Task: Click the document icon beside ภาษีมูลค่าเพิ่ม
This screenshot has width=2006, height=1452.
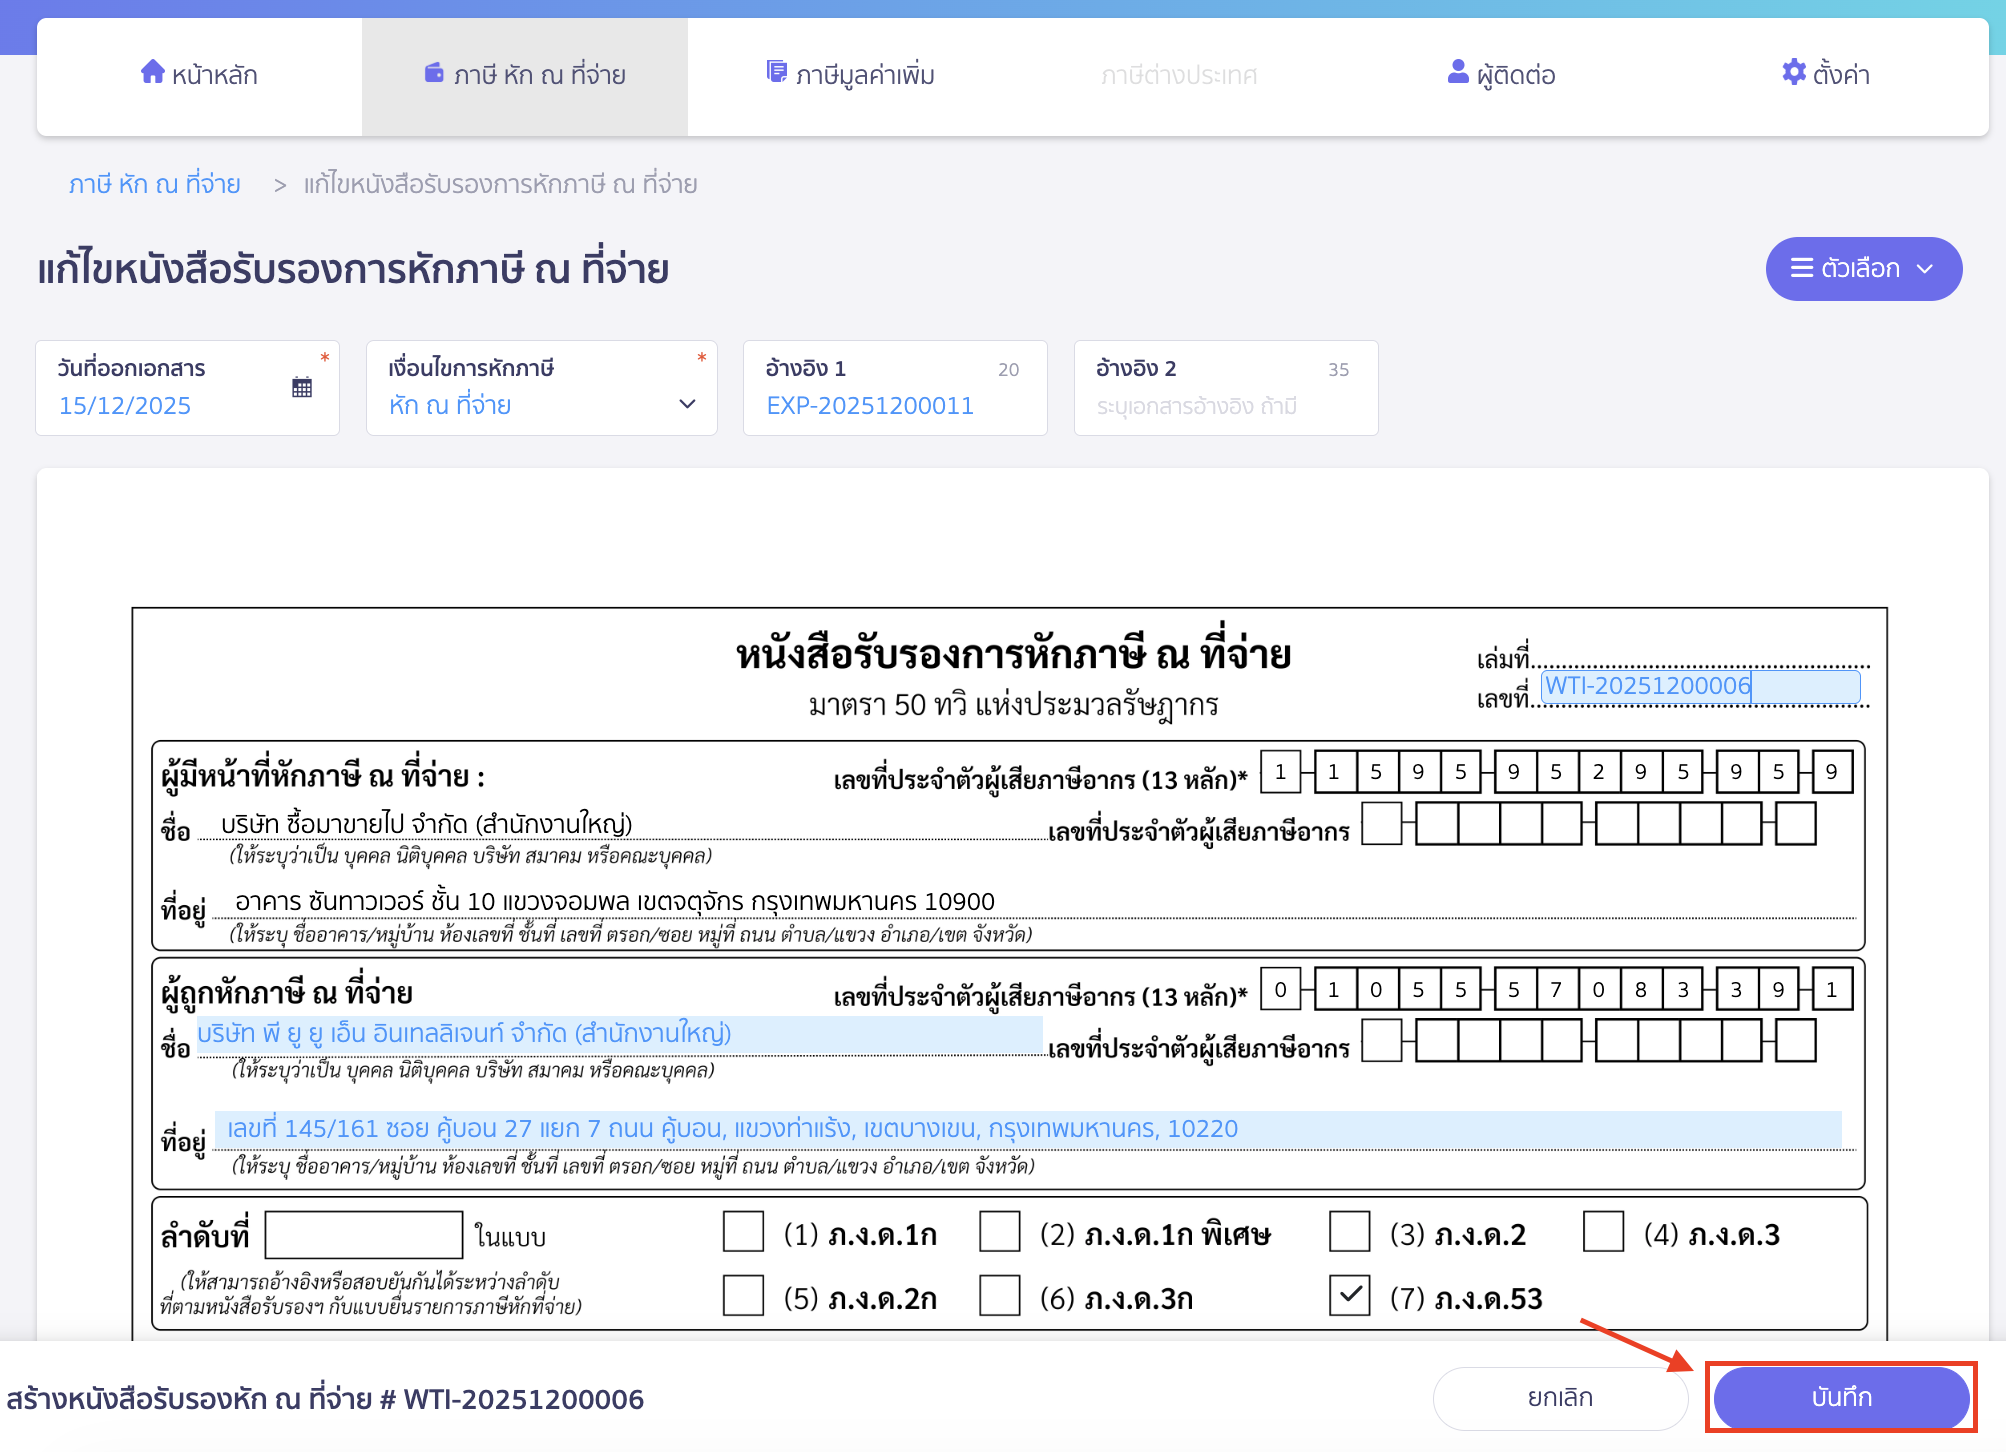Action: (777, 71)
